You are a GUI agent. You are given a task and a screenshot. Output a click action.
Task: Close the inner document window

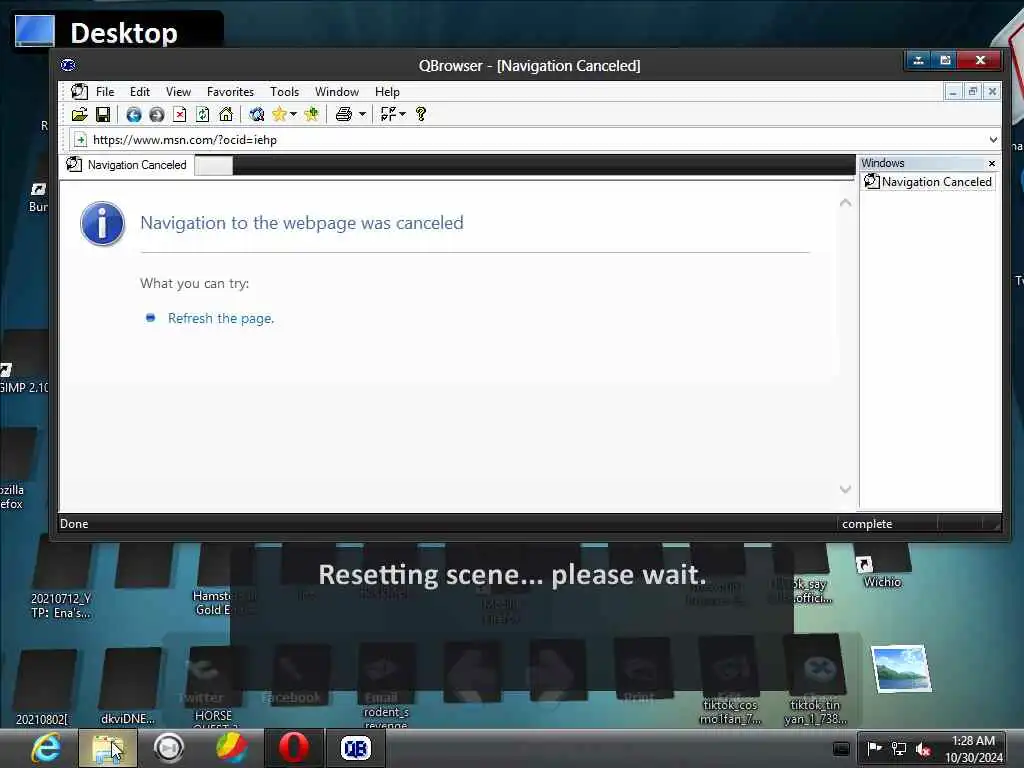(992, 91)
